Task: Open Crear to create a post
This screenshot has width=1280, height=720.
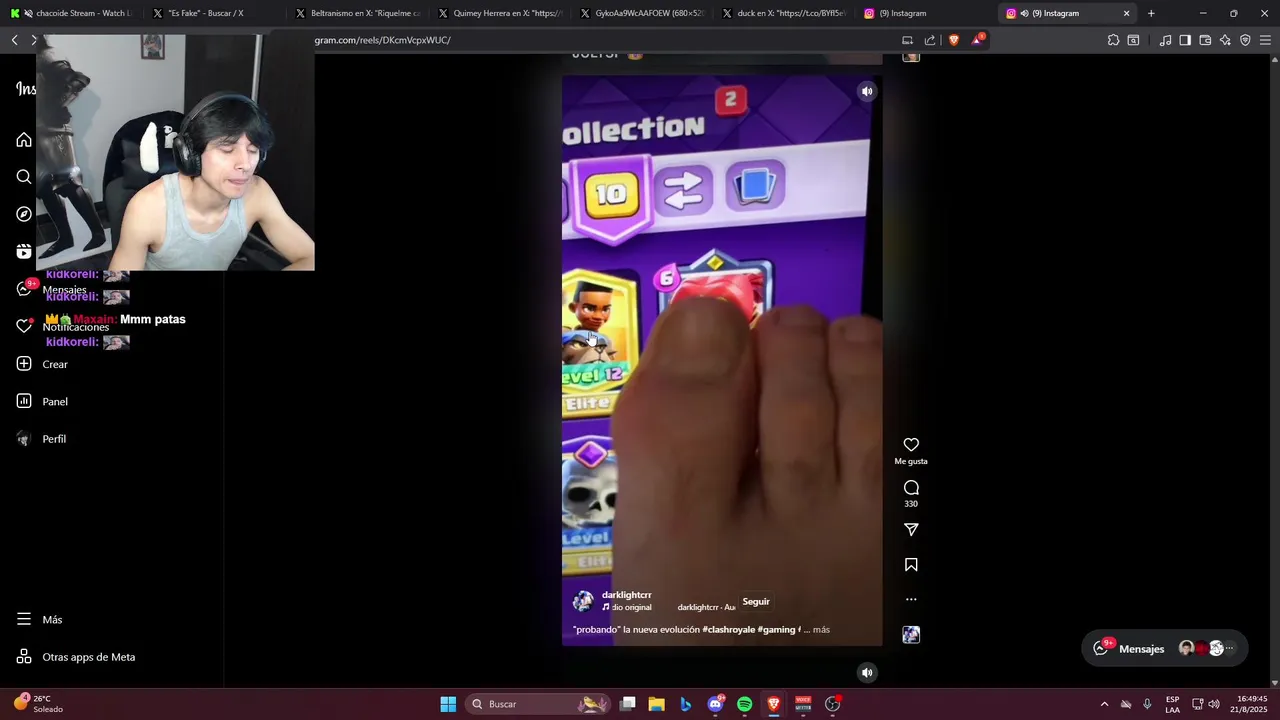Action: tap(42, 364)
